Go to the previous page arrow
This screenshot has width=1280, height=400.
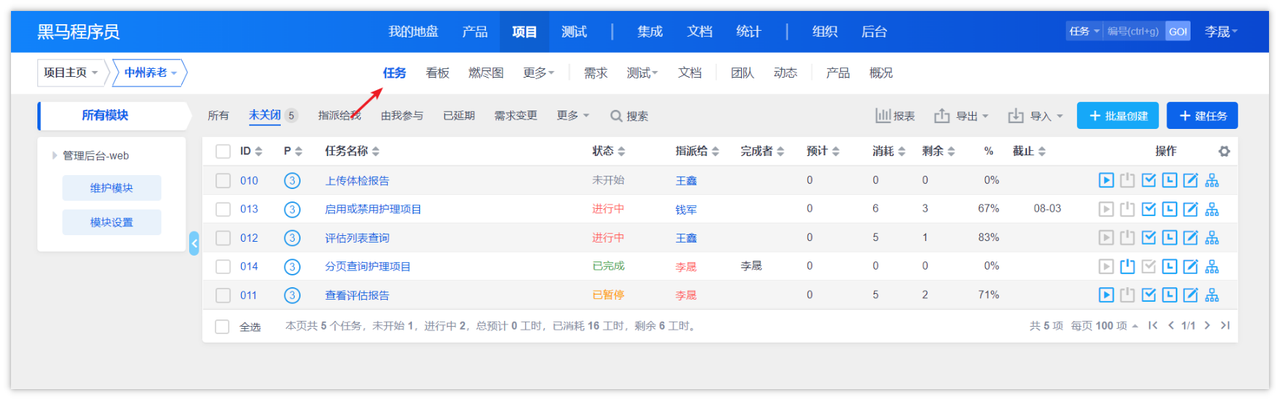tap(1171, 326)
